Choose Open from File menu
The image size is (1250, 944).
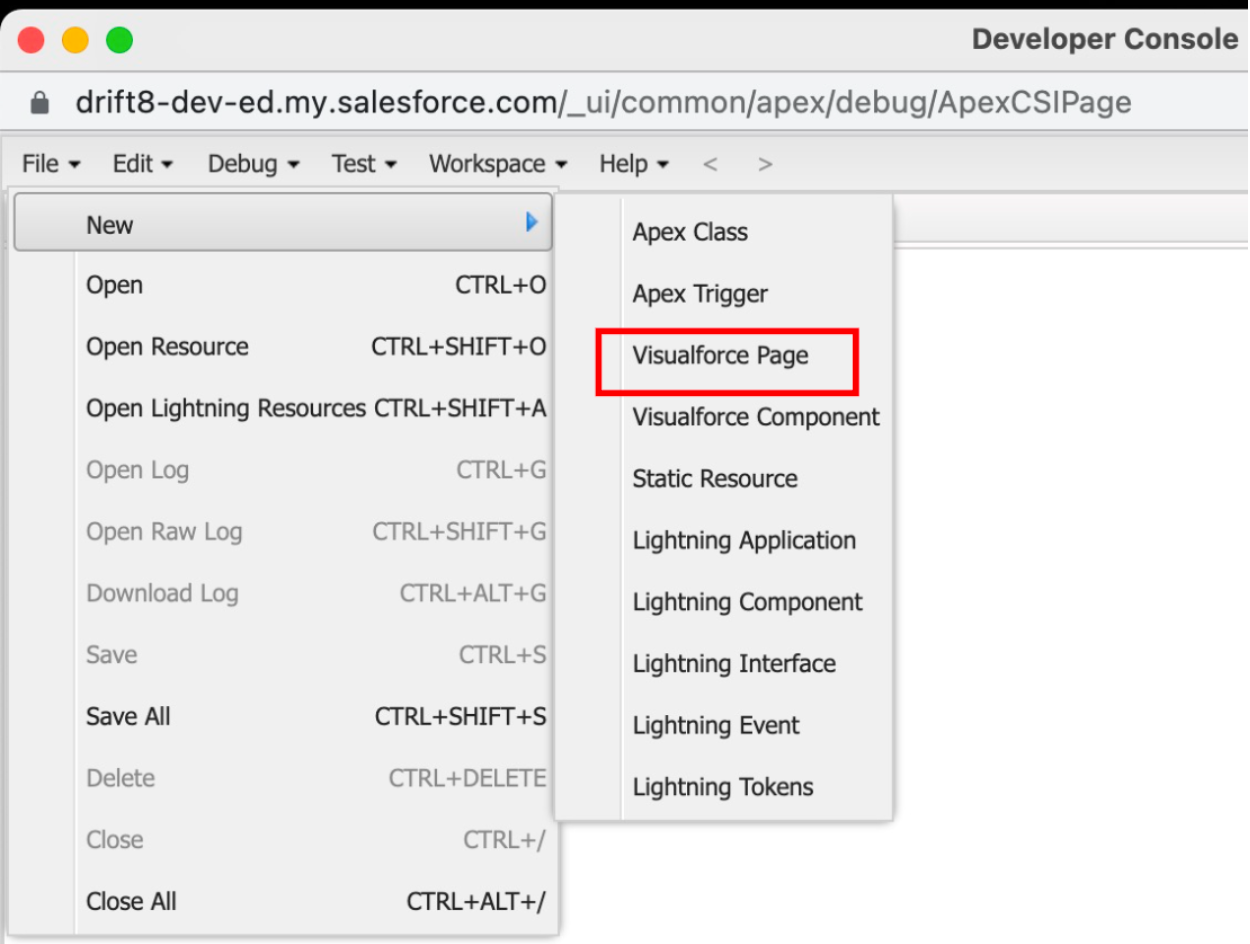coord(316,285)
